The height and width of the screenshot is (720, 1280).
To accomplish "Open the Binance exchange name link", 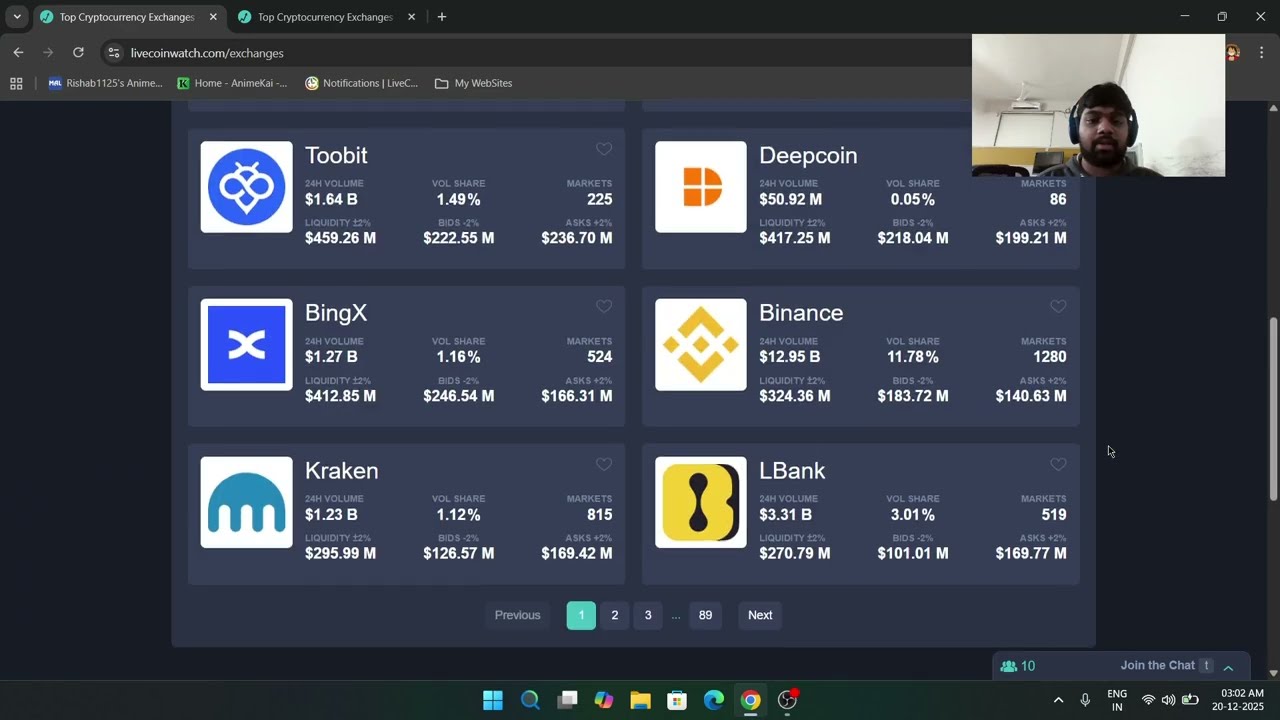I will tap(801, 313).
